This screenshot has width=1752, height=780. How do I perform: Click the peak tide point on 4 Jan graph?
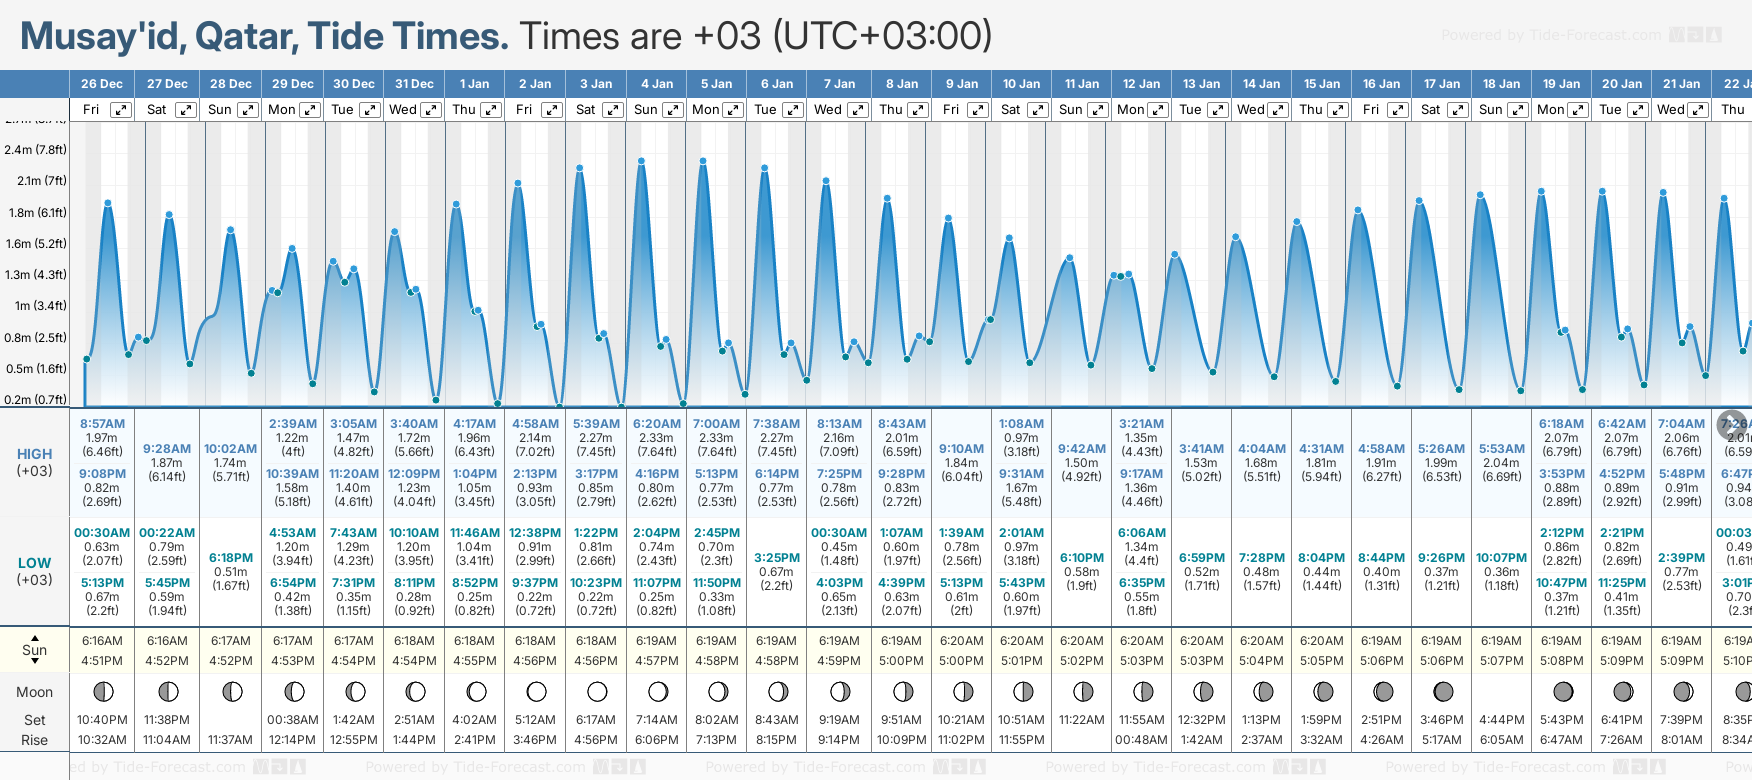tap(641, 160)
